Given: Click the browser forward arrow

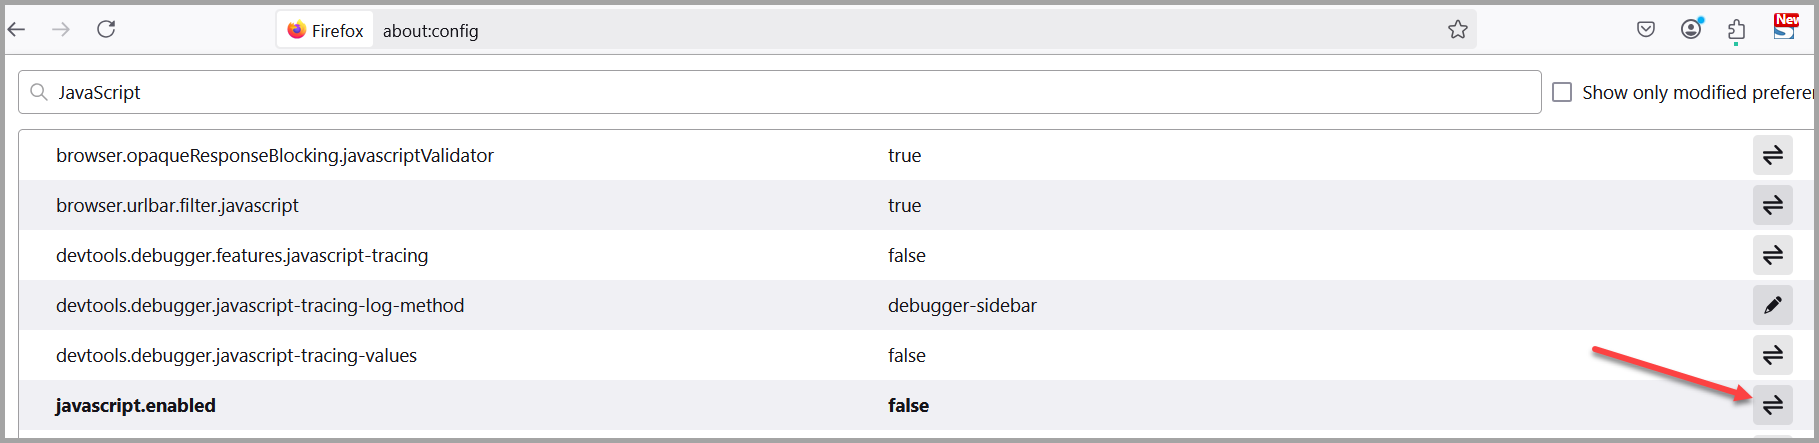Looking at the screenshot, I should (x=61, y=30).
